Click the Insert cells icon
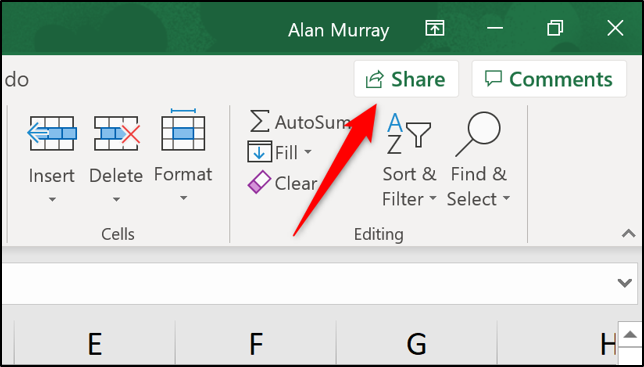This screenshot has height=367, width=644. (52, 133)
